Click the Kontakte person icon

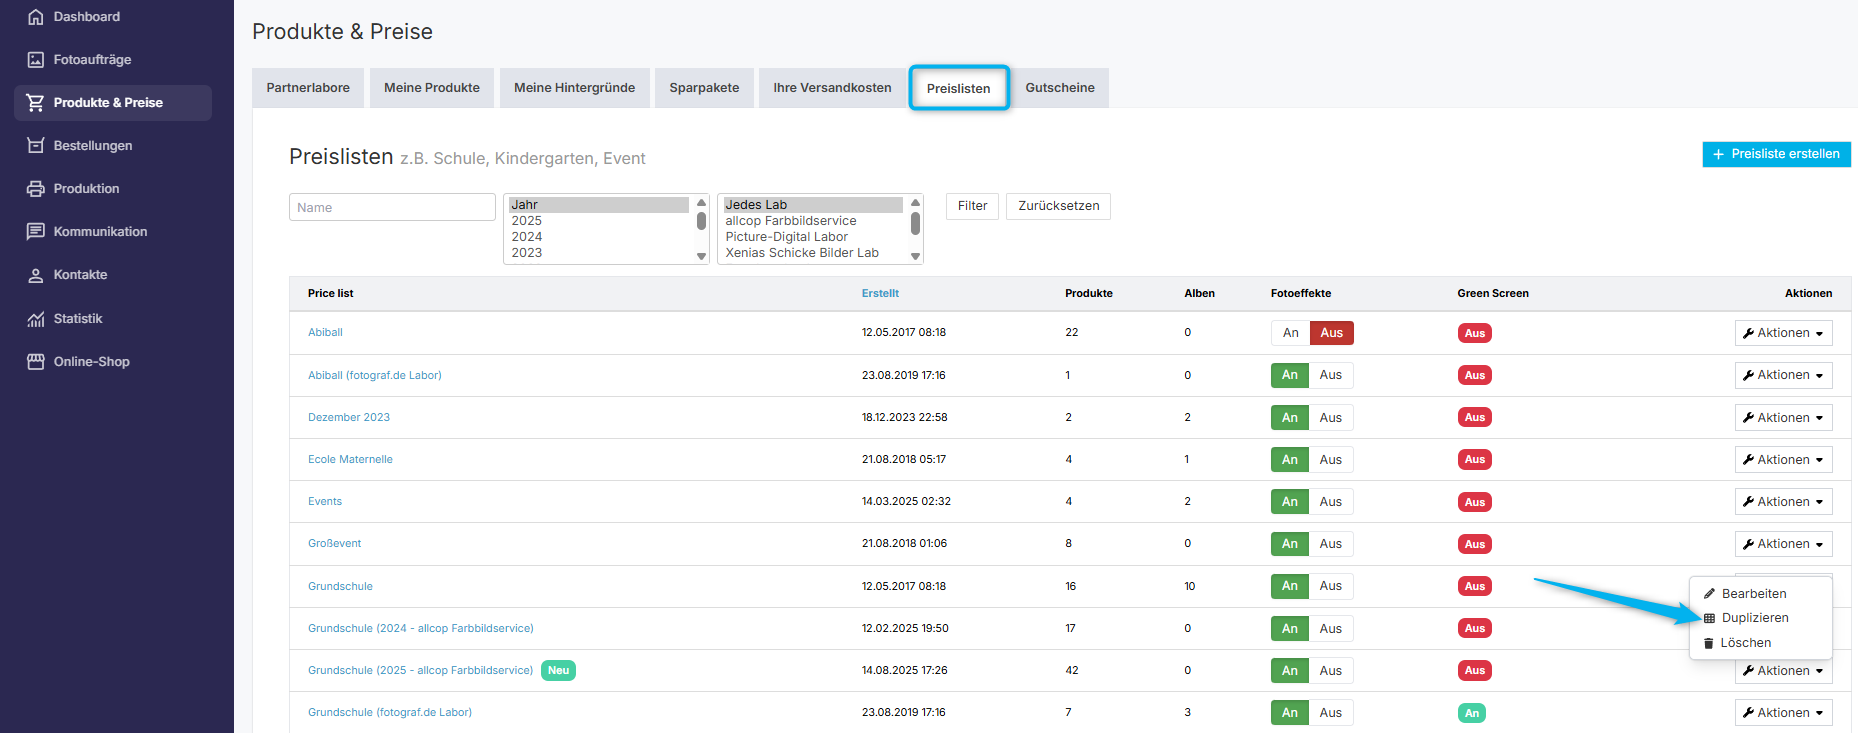pyautogui.click(x=36, y=275)
